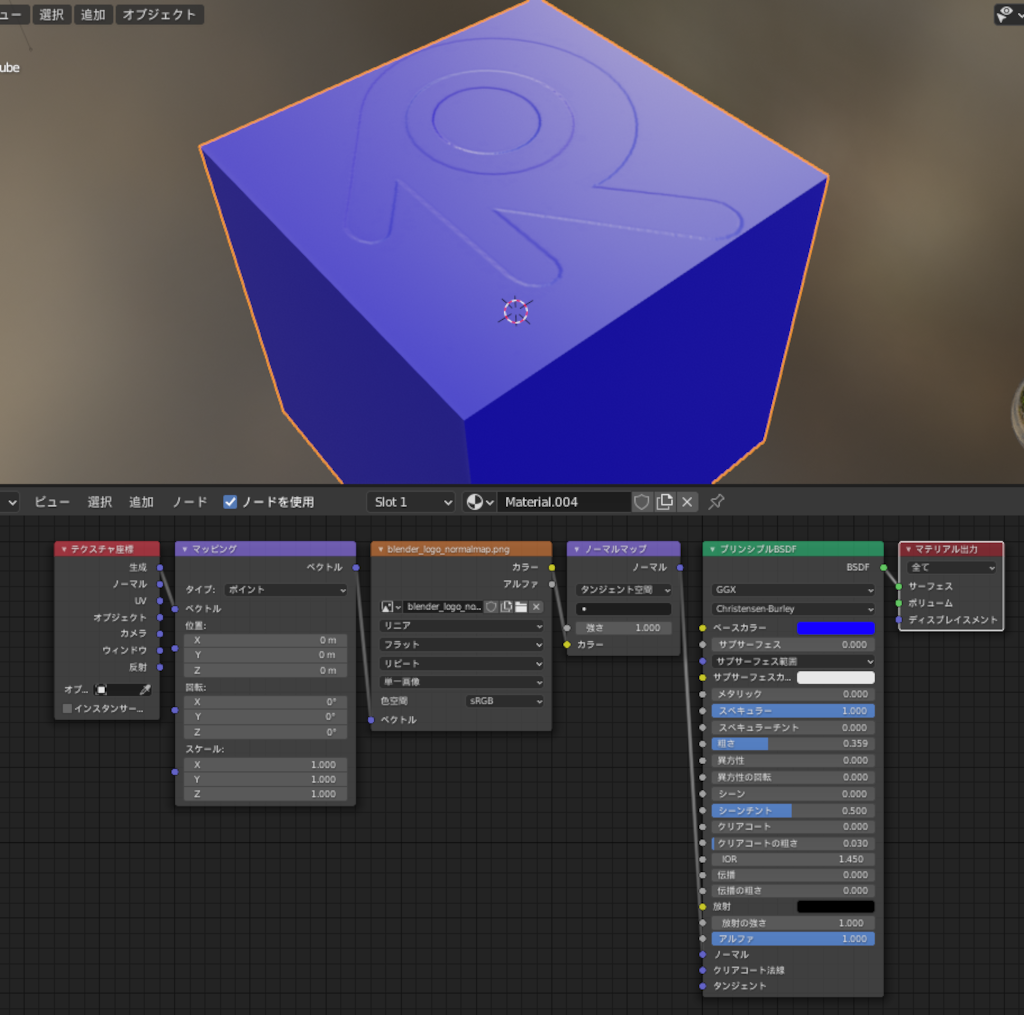Click the black 放射 color swatch
Screen dimensions: 1024x1015
coord(836,907)
